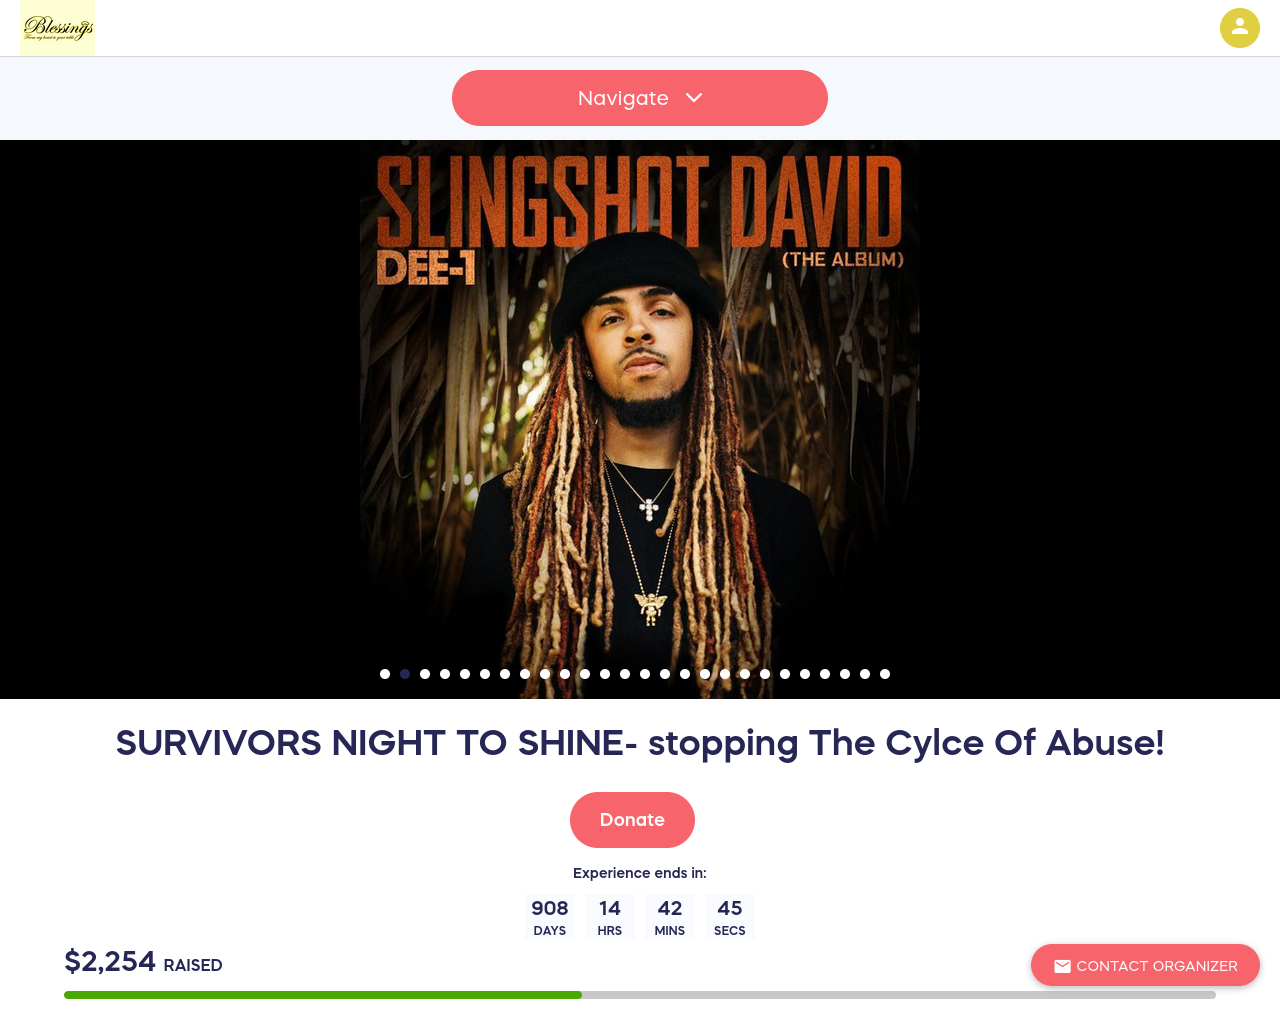The image size is (1280, 1024).
Task: Open the user account profile icon
Action: [x=1239, y=28]
